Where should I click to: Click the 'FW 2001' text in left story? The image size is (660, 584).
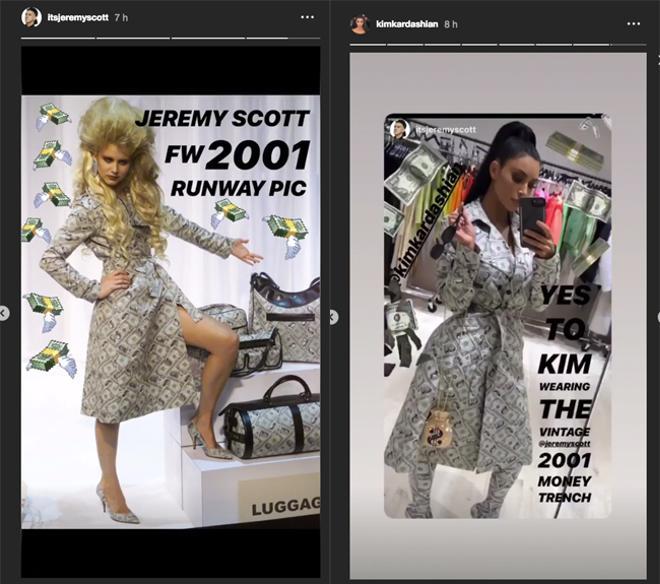(237, 155)
